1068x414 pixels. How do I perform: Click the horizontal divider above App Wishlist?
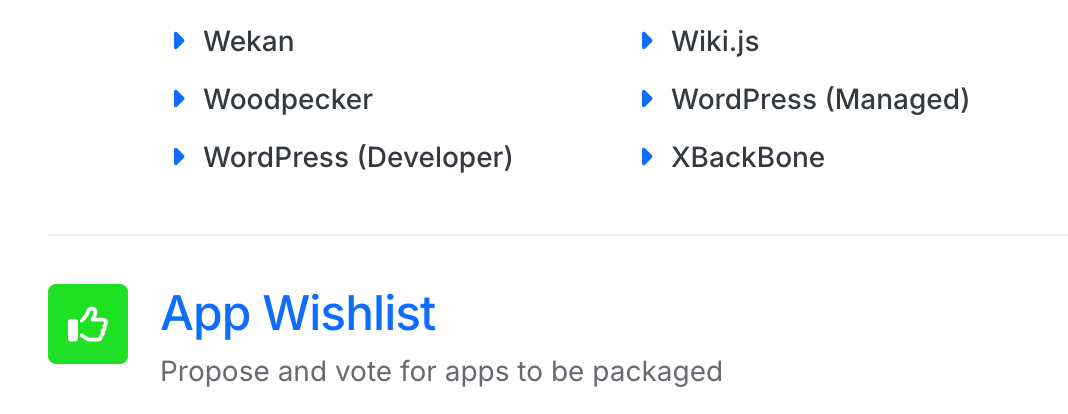point(558,235)
